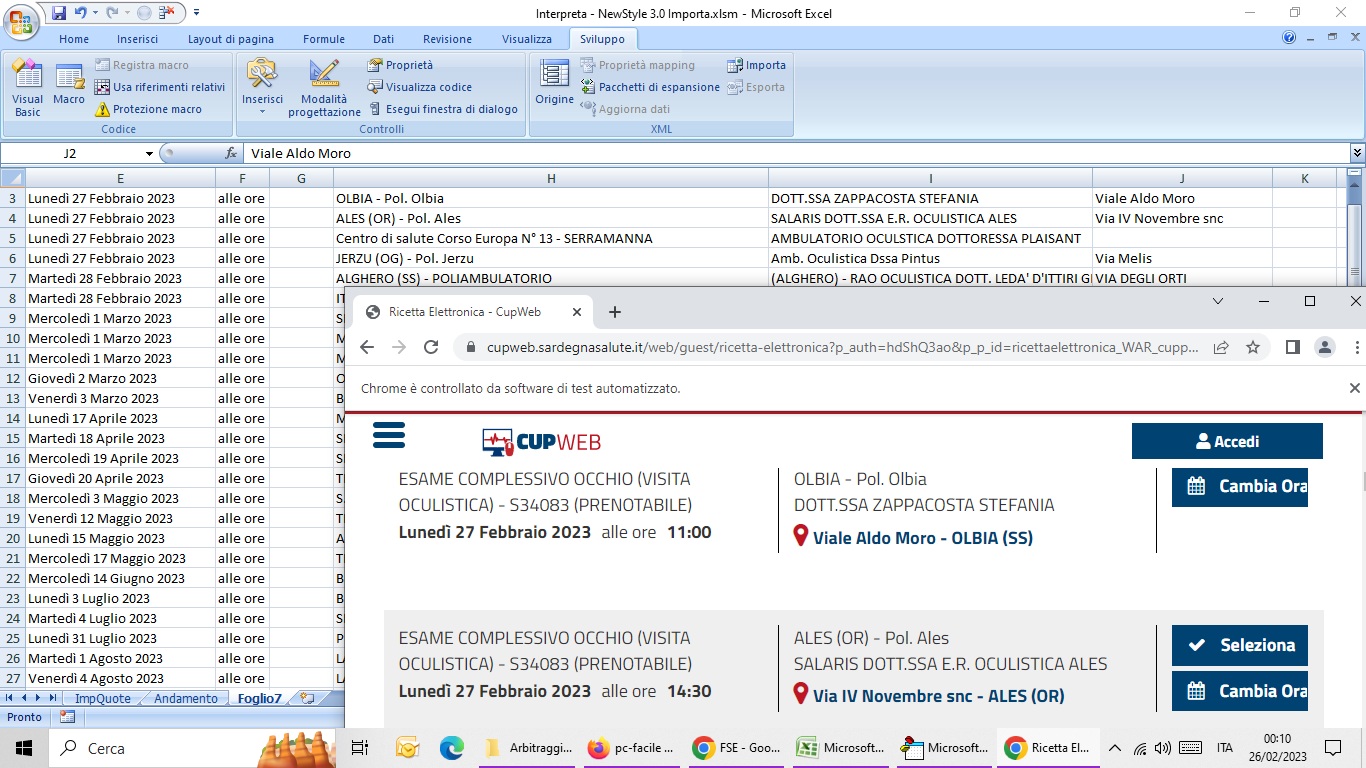Open a new Chrome tab with plus

[x=615, y=312]
